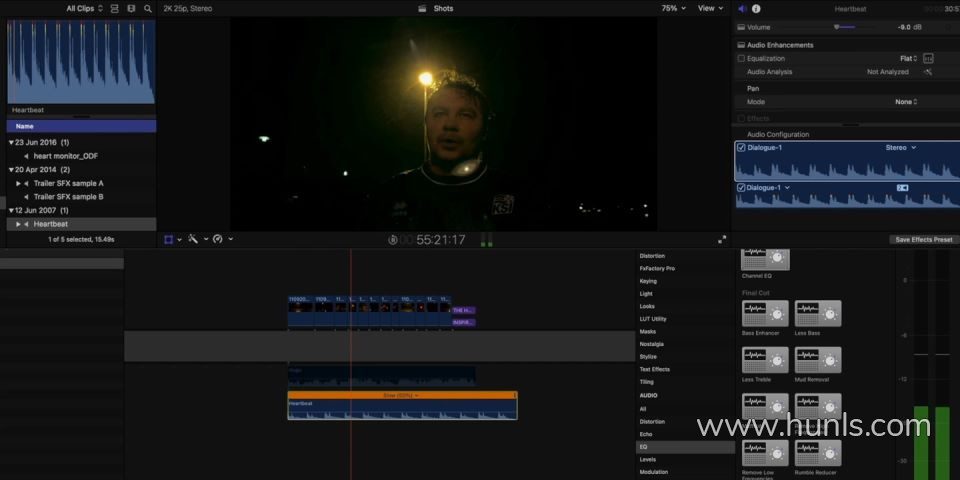Open the Flat equalization preset dropdown
This screenshot has width=960, height=480.
909,59
